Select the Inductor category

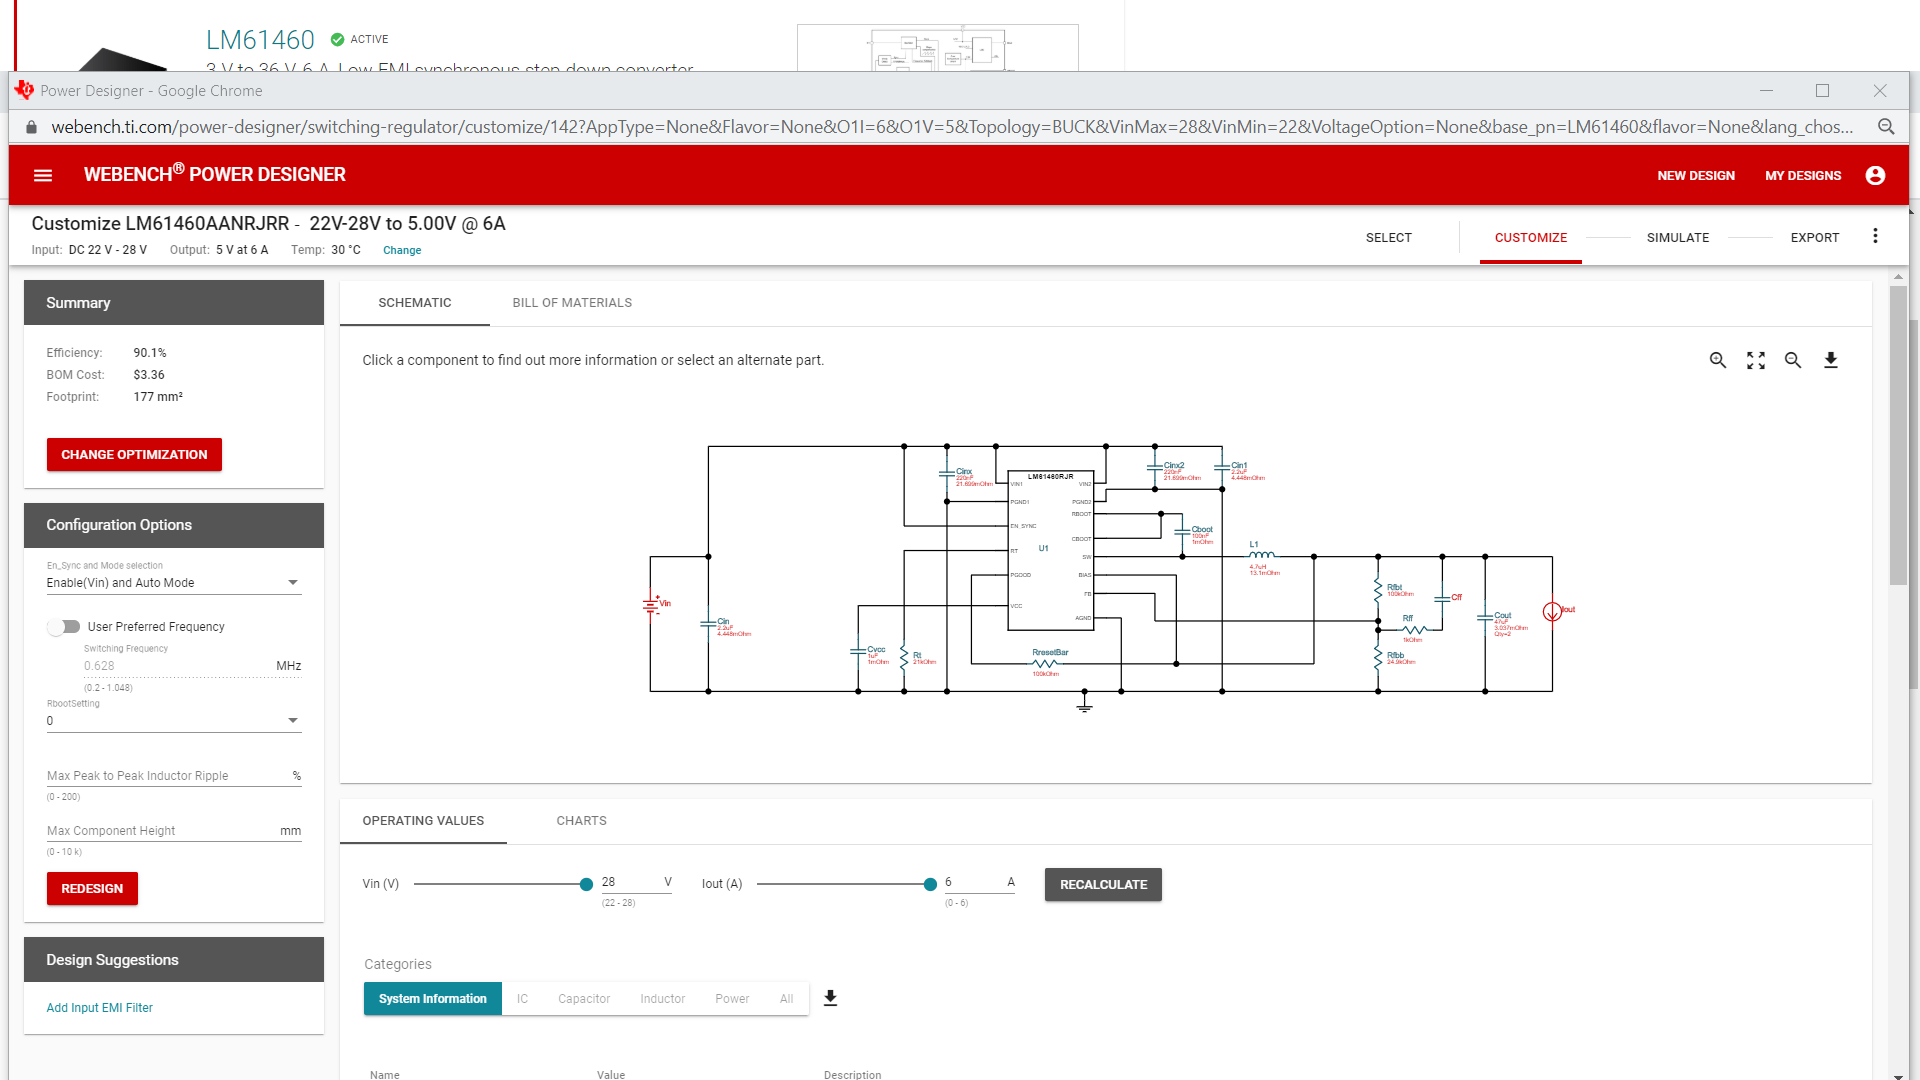(x=663, y=999)
